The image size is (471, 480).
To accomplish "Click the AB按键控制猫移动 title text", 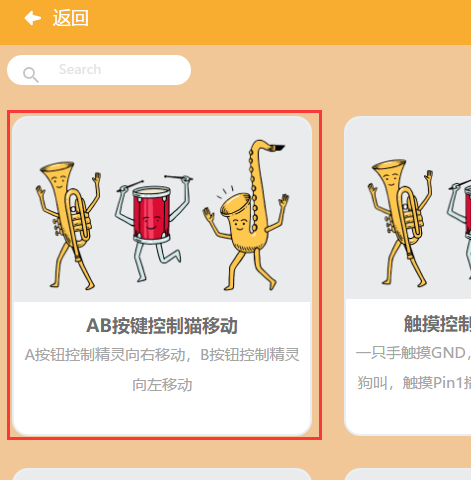I will click(x=162, y=326).
